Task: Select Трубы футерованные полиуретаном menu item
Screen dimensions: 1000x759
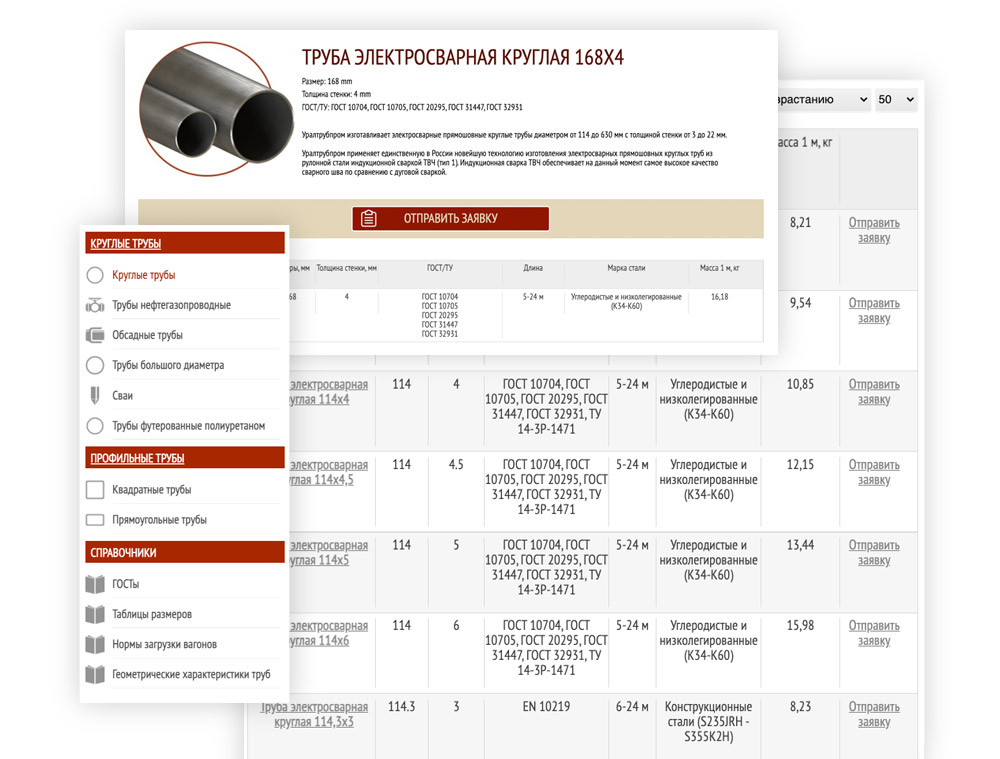Action: pos(188,426)
